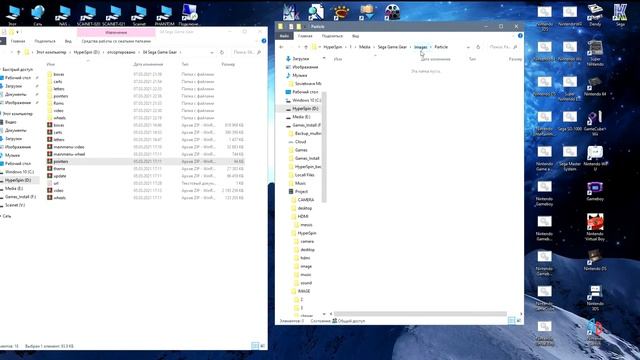Click vertical scrollbar in Particle navigation pane
Image resolution: width=640 pixels, height=360 pixels.
(x=324, y=147)
